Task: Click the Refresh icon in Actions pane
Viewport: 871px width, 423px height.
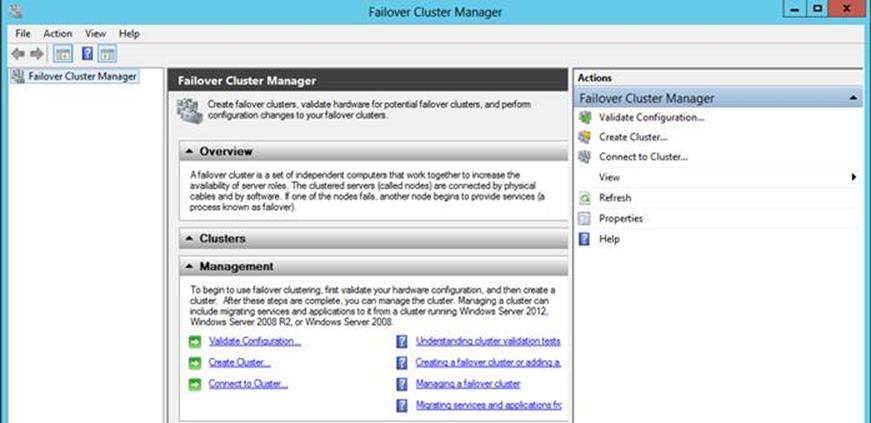Action: pyautogui.click(x=584, y=198)
